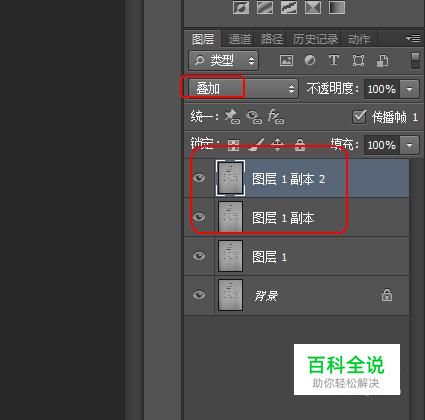Click second adjustment icon above the tabs
This screenshot has height=420, width=425.
(265, 8)
